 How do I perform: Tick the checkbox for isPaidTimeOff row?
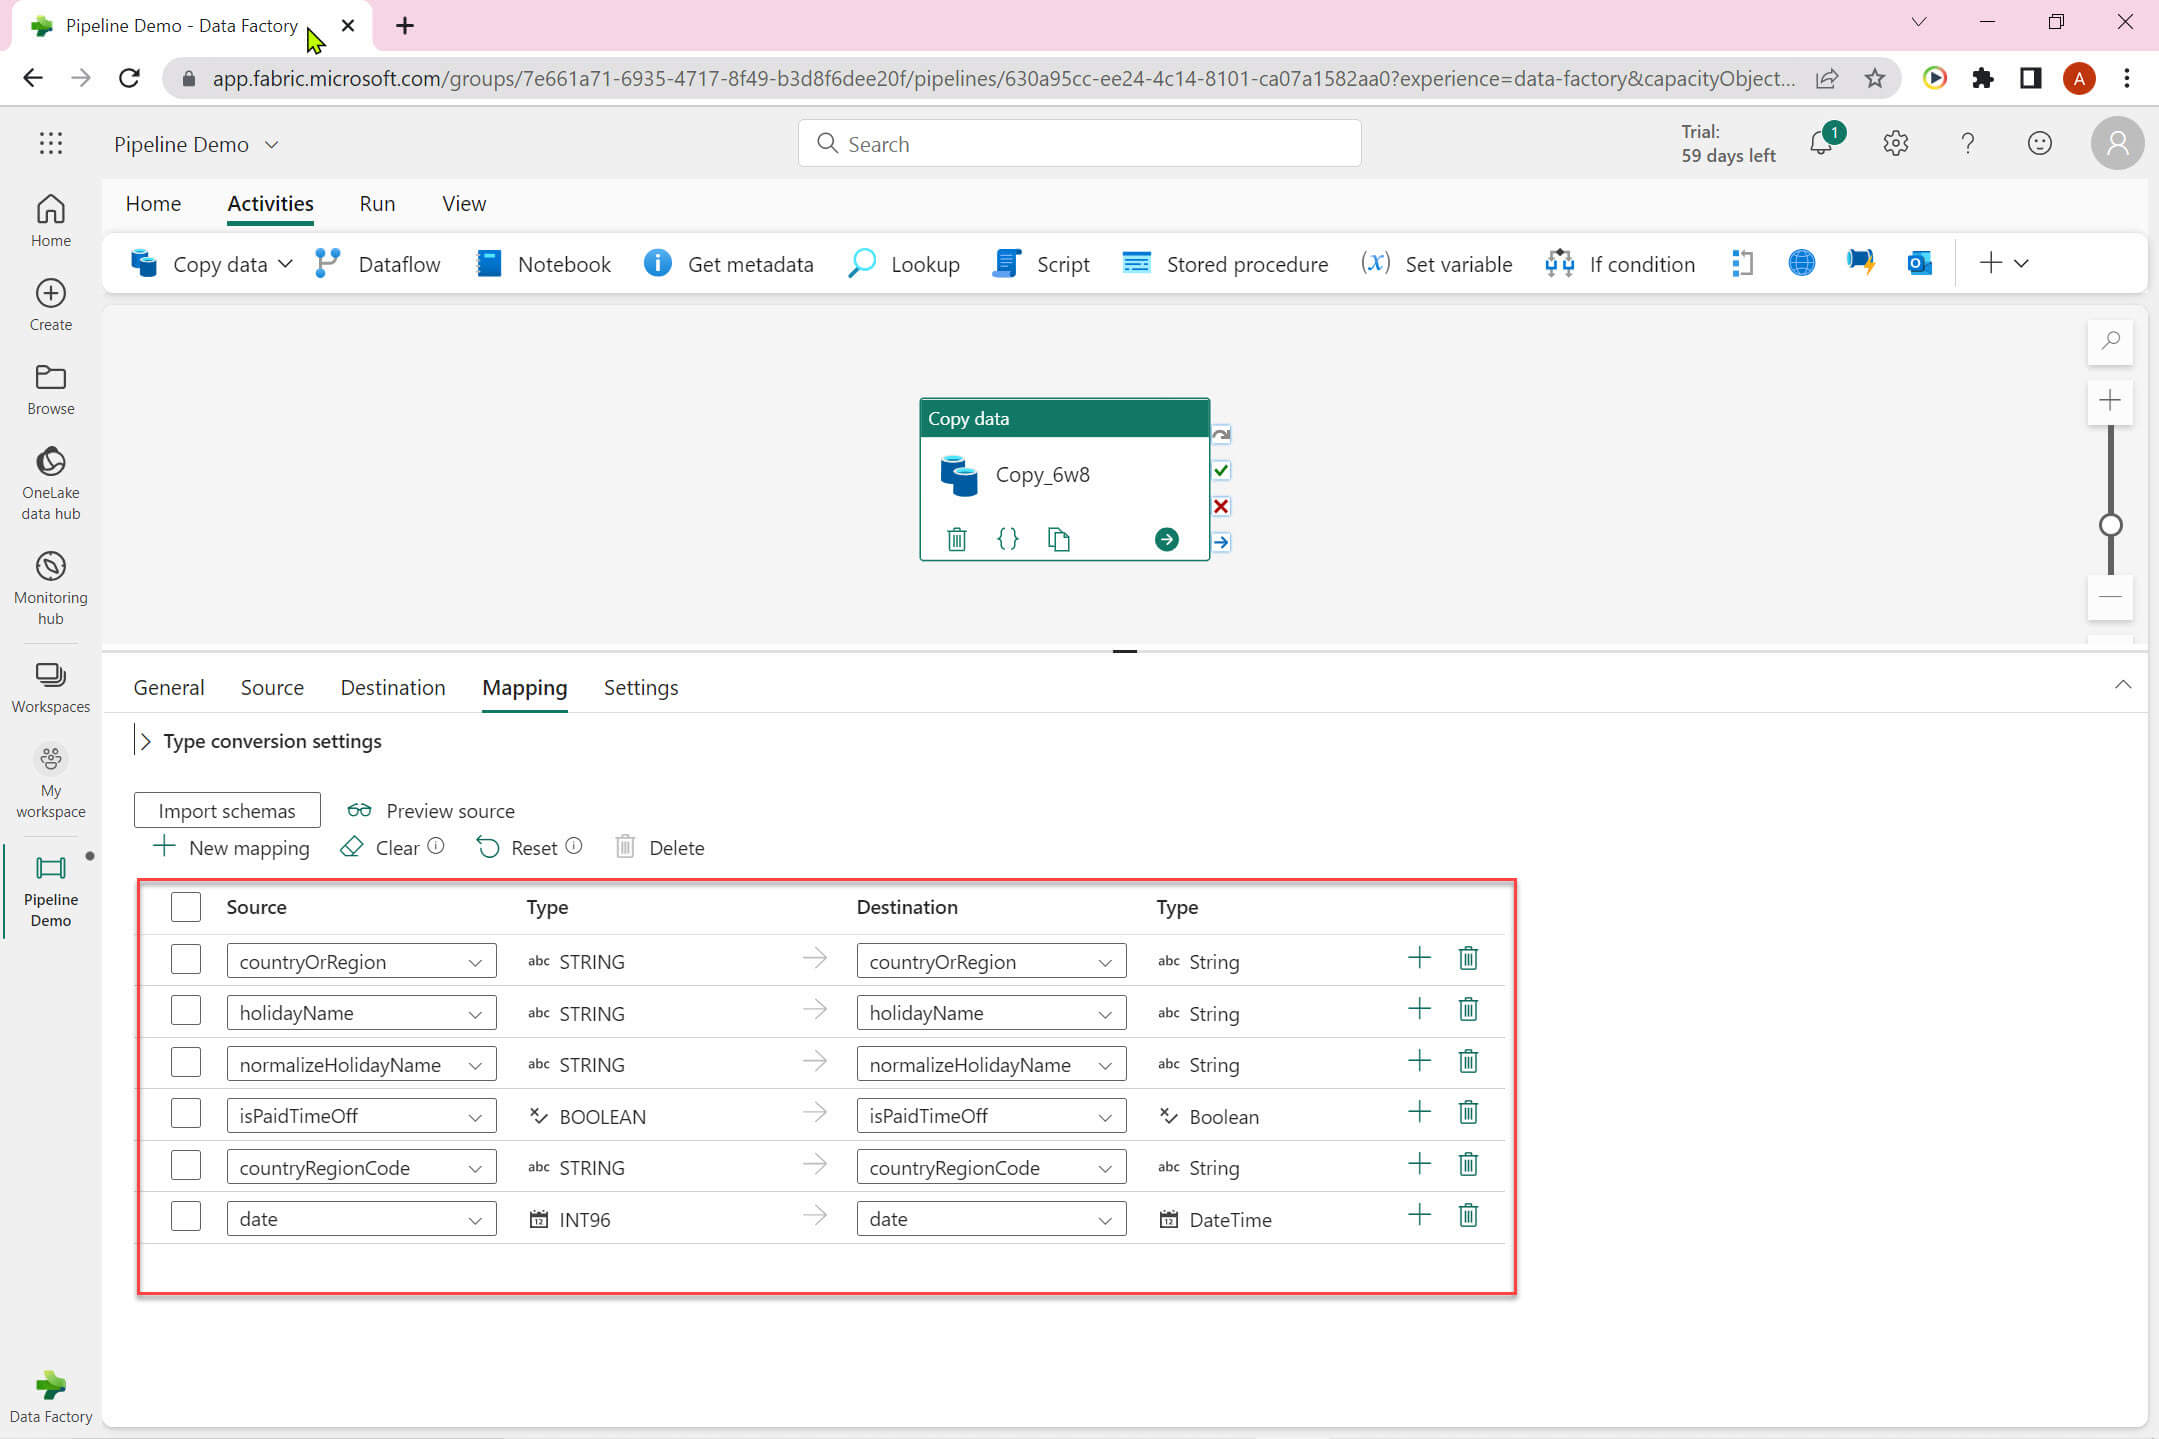tap(186, 1114)
